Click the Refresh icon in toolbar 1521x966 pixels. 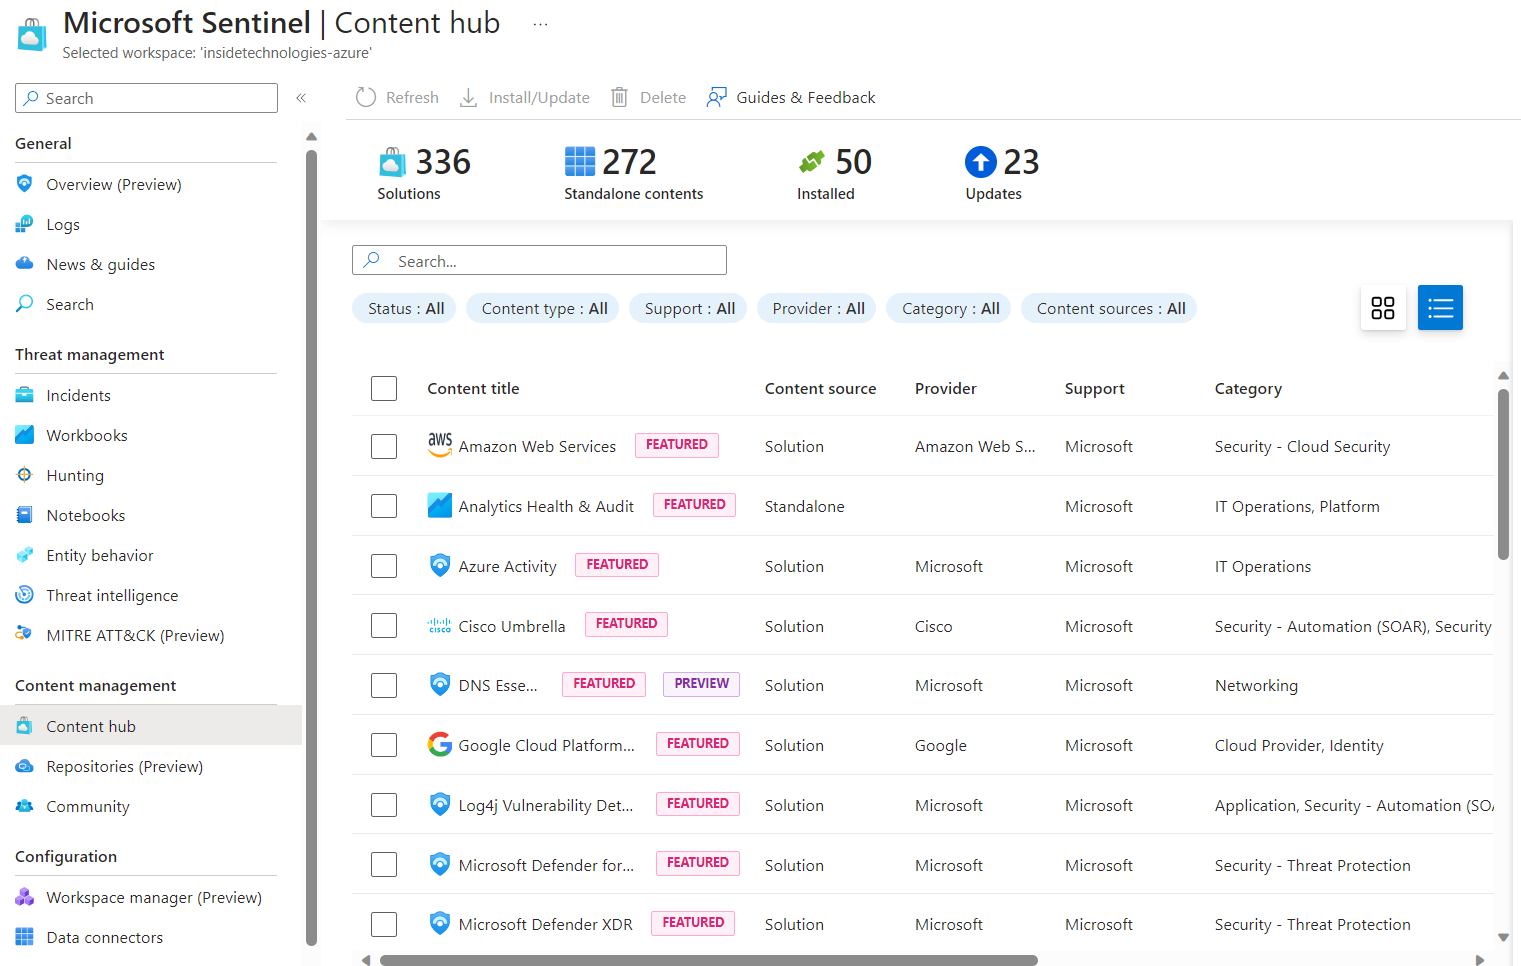point(366,97)
